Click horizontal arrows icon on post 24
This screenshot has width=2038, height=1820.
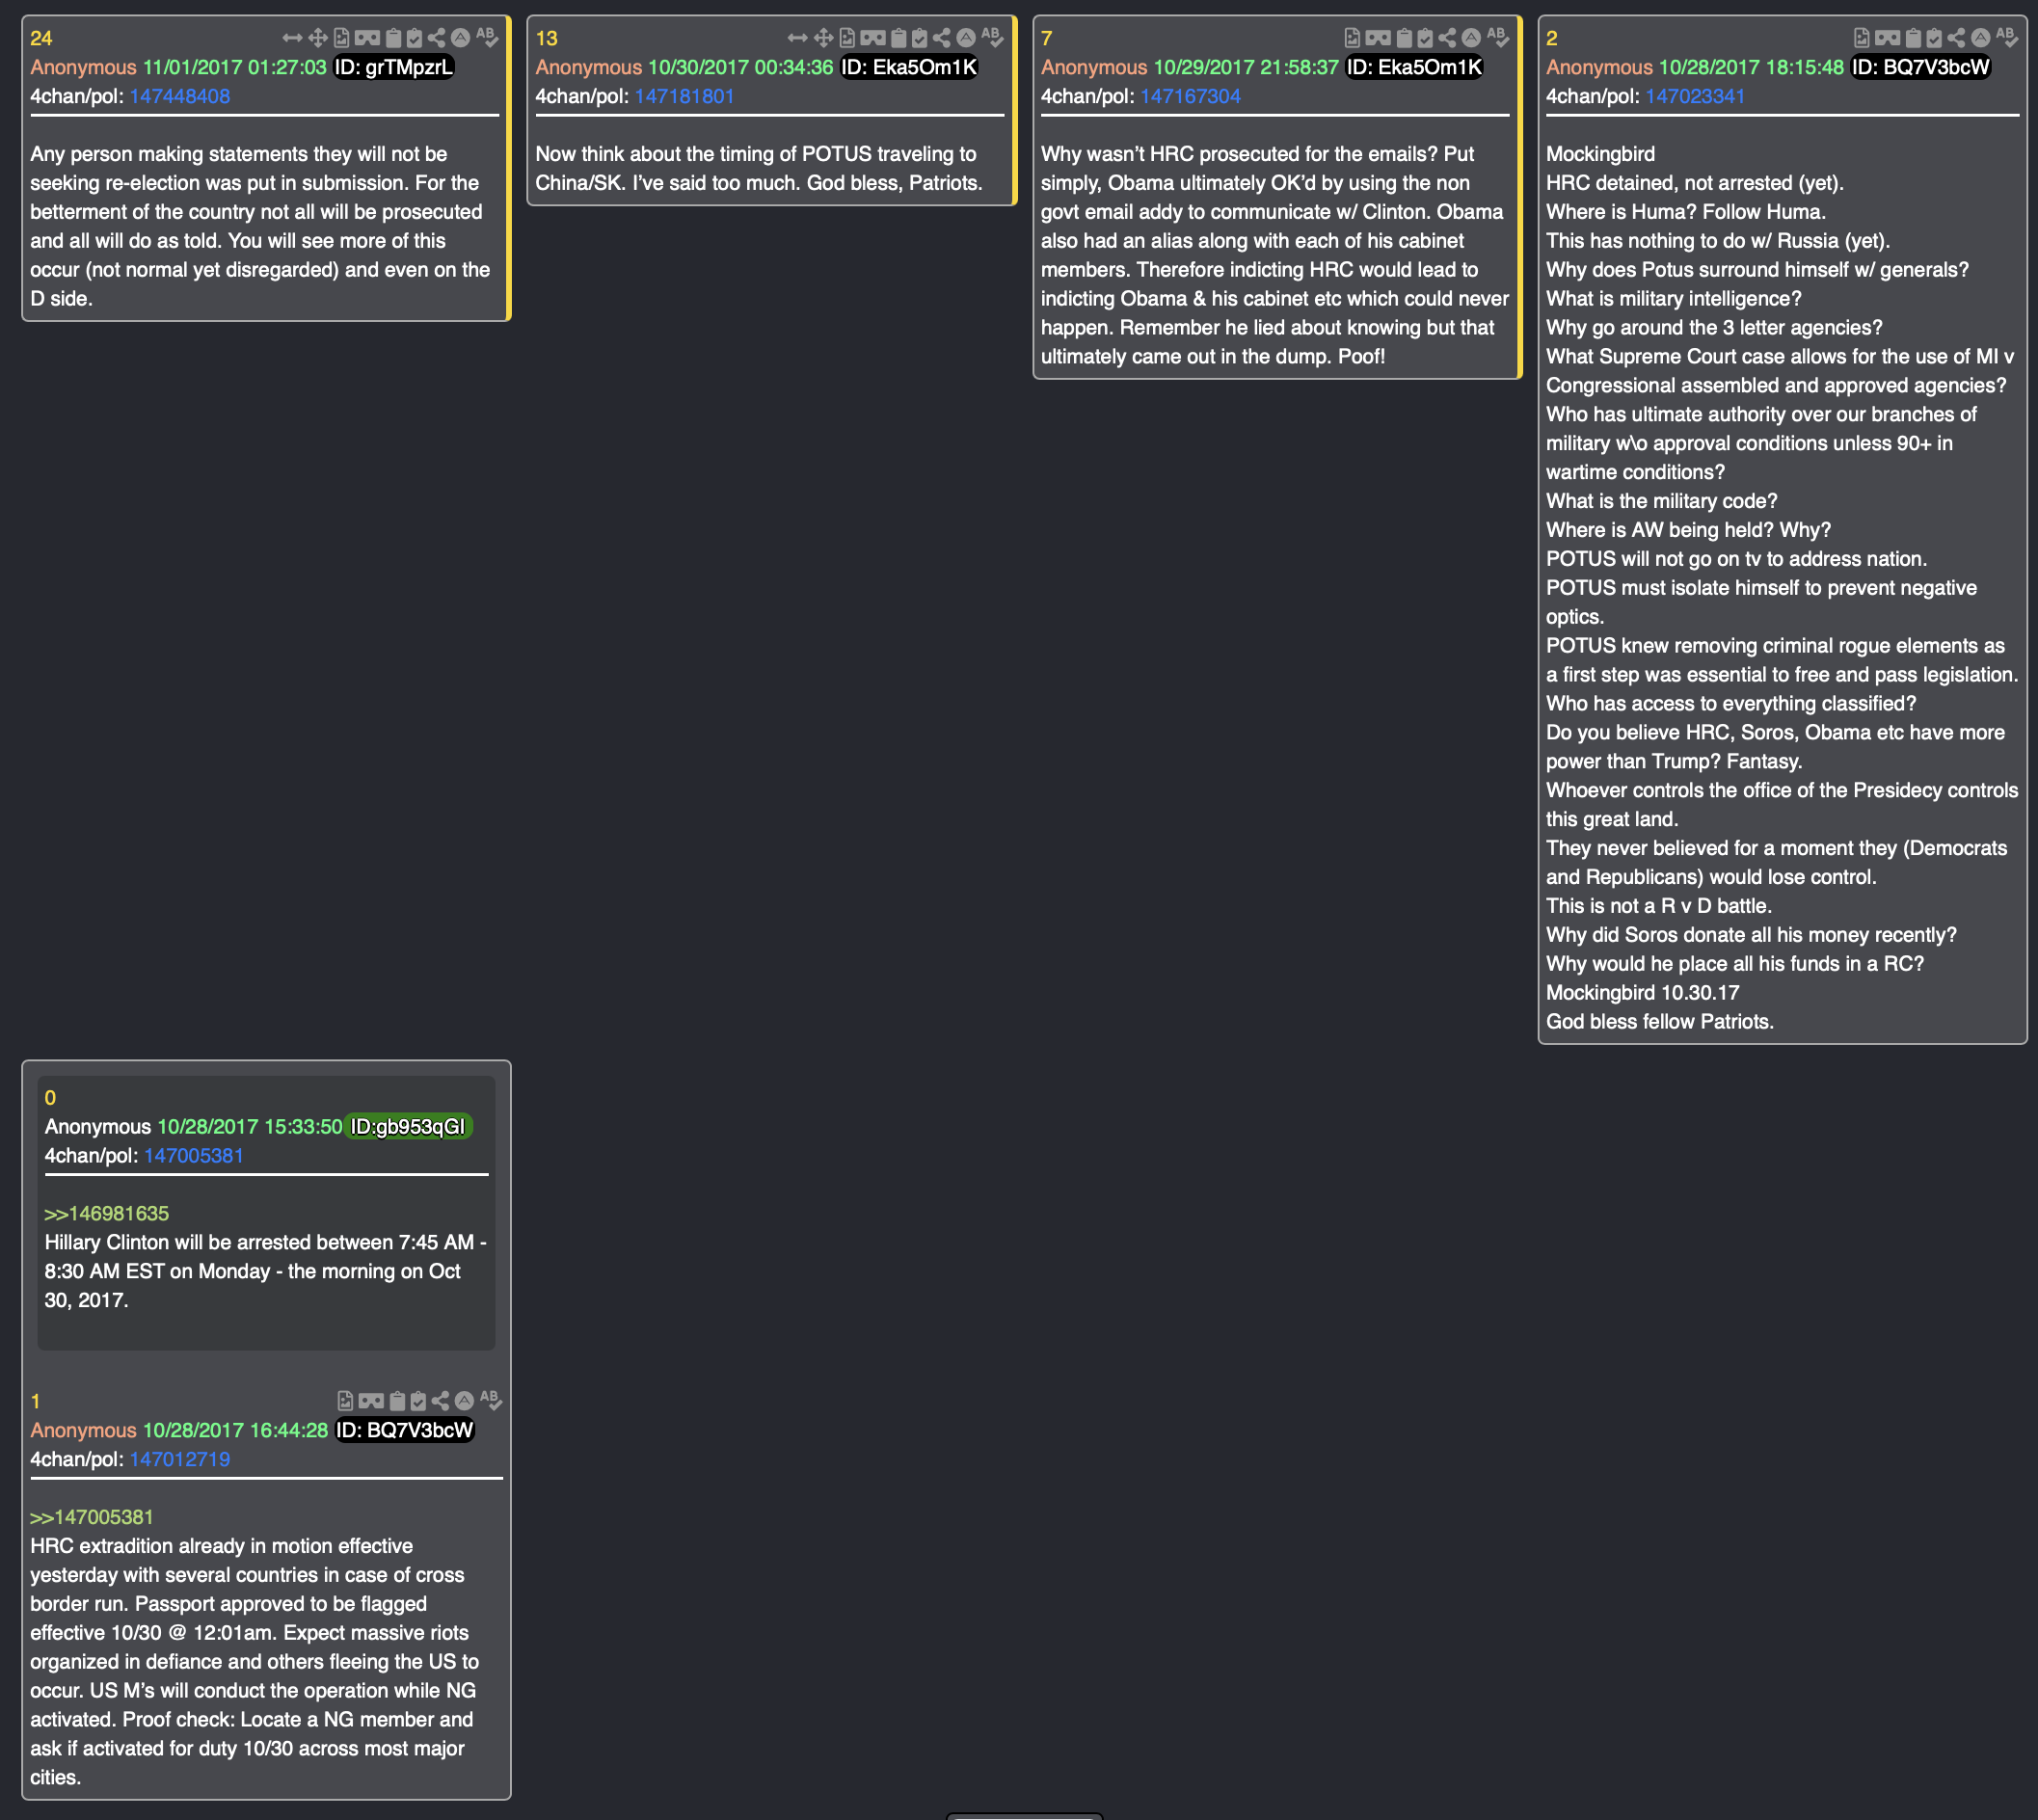pos(292,38)
